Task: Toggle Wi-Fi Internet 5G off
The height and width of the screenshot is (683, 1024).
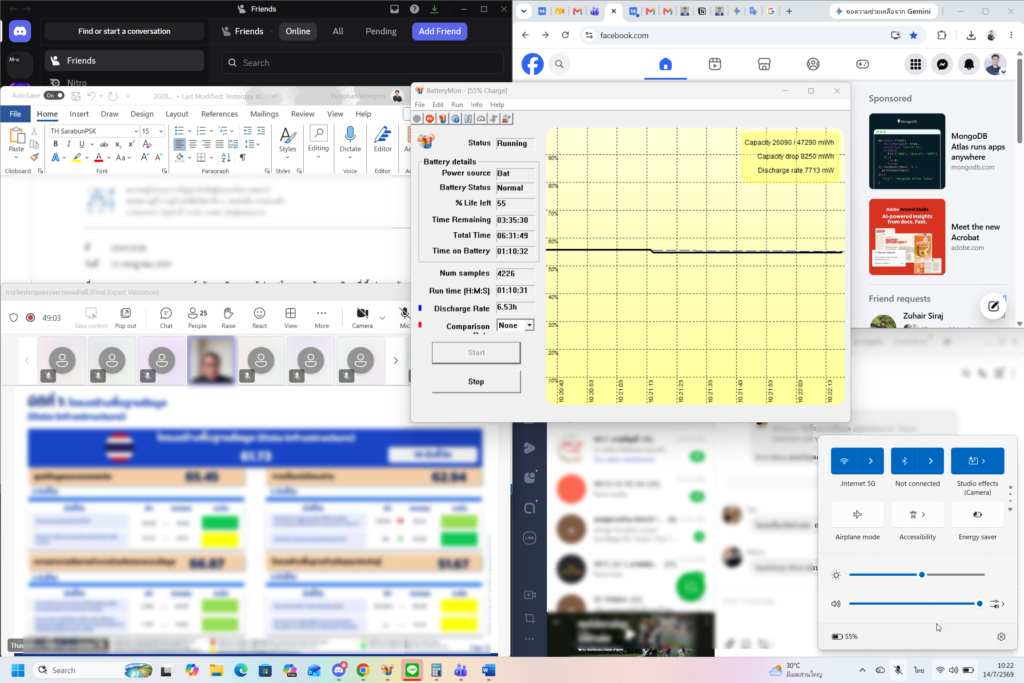Action: pos(844,461)
